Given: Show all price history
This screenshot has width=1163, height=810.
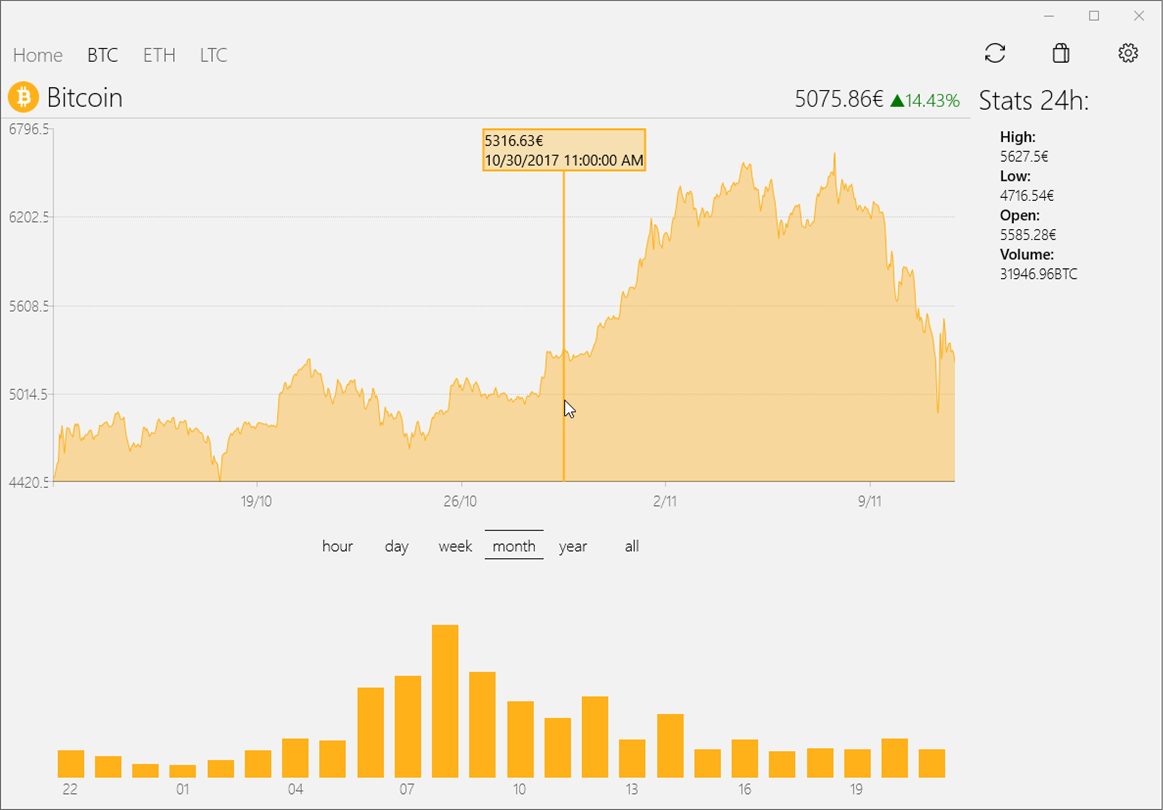Looking at the screenshot, I should point(631,546).
